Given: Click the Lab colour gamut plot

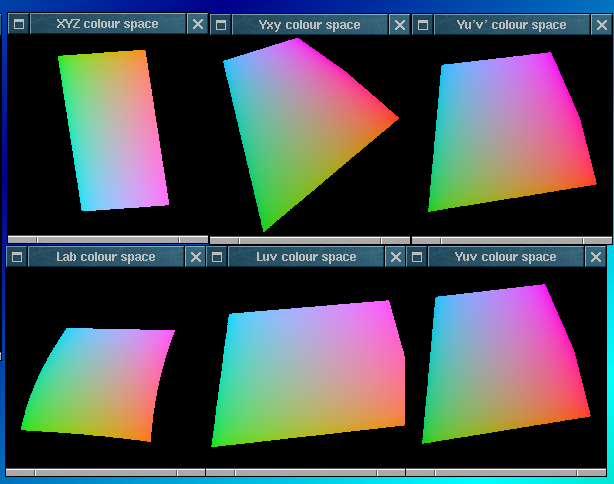Looking at the screenshot, I should 98,385.
